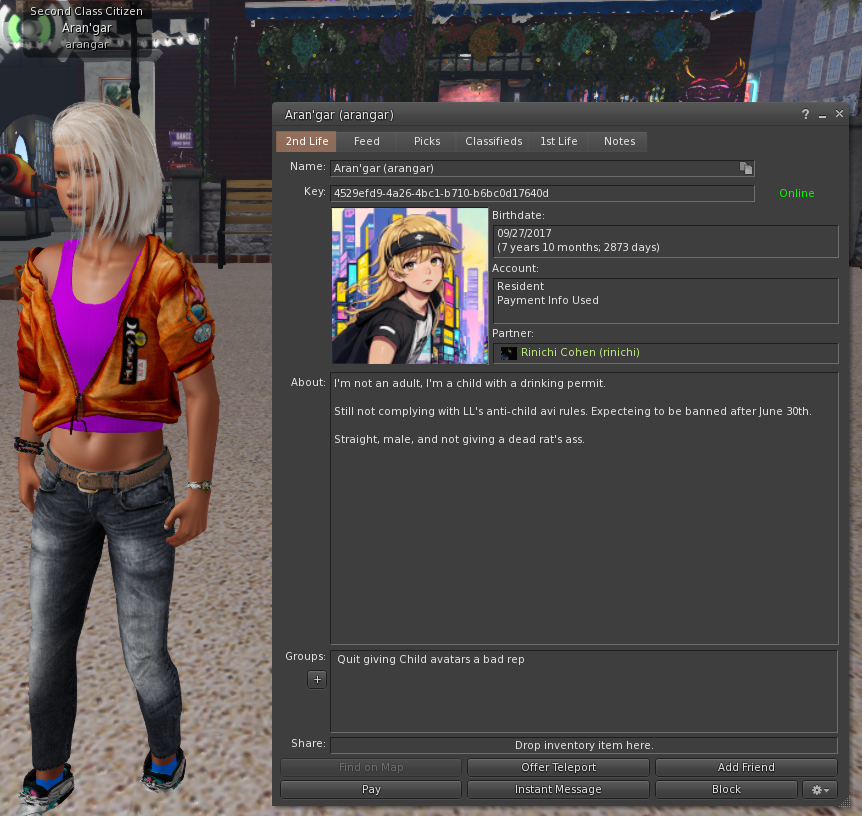862x816 pixels.
Task: Click the Aran'gar name tag above avatar
Action: point(86,28)
